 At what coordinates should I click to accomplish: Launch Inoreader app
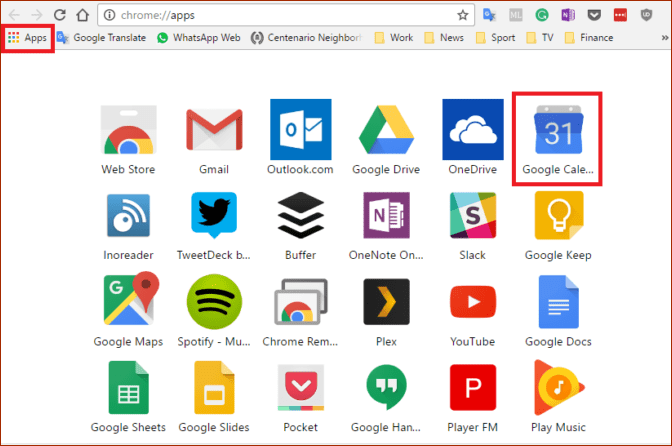coord(128,225)
